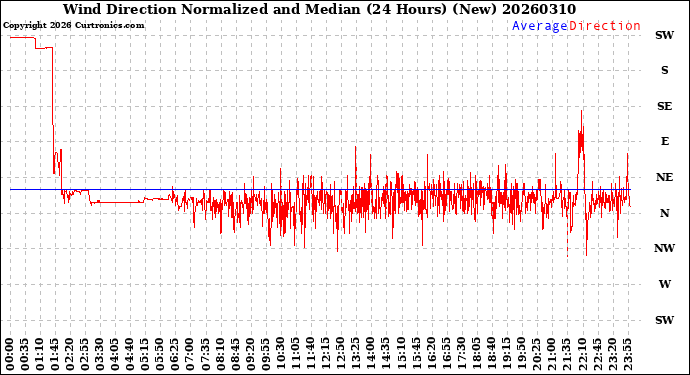
Task: Click the red spike peak near 22:10
Action: point(581,111)
